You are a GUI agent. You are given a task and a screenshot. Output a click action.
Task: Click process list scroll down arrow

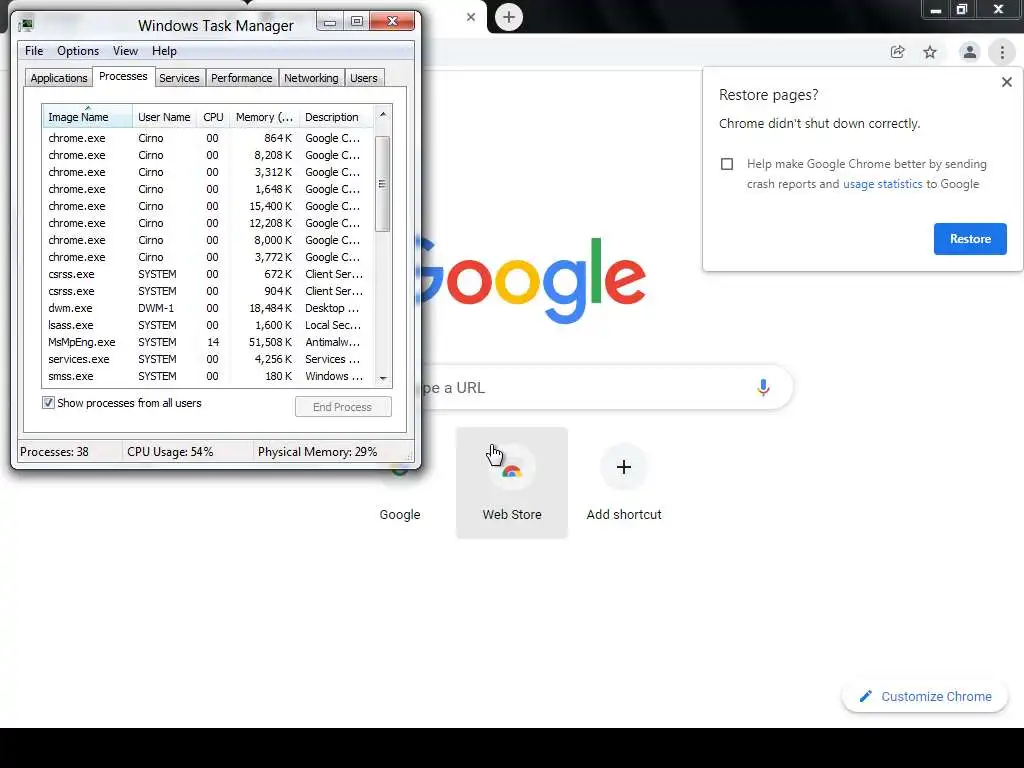383,379
